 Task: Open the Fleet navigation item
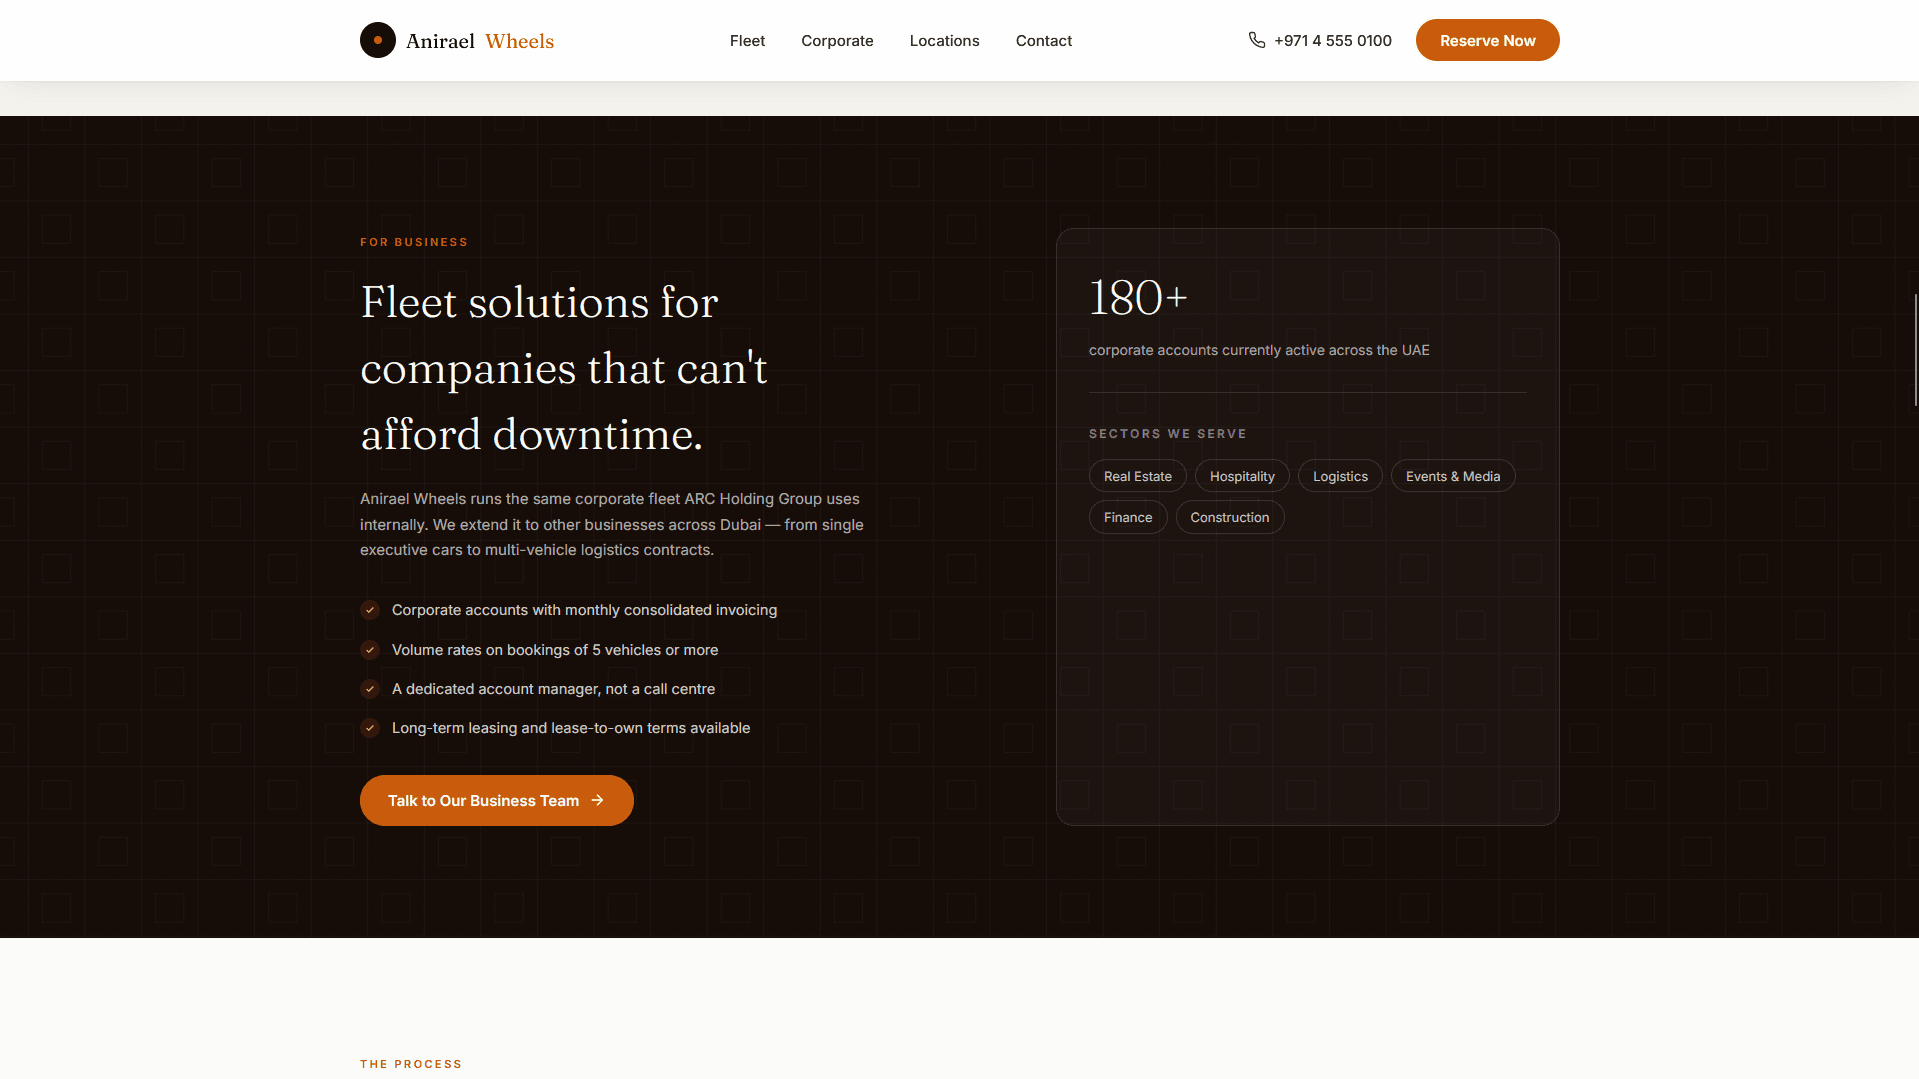[x=747, y=40]
